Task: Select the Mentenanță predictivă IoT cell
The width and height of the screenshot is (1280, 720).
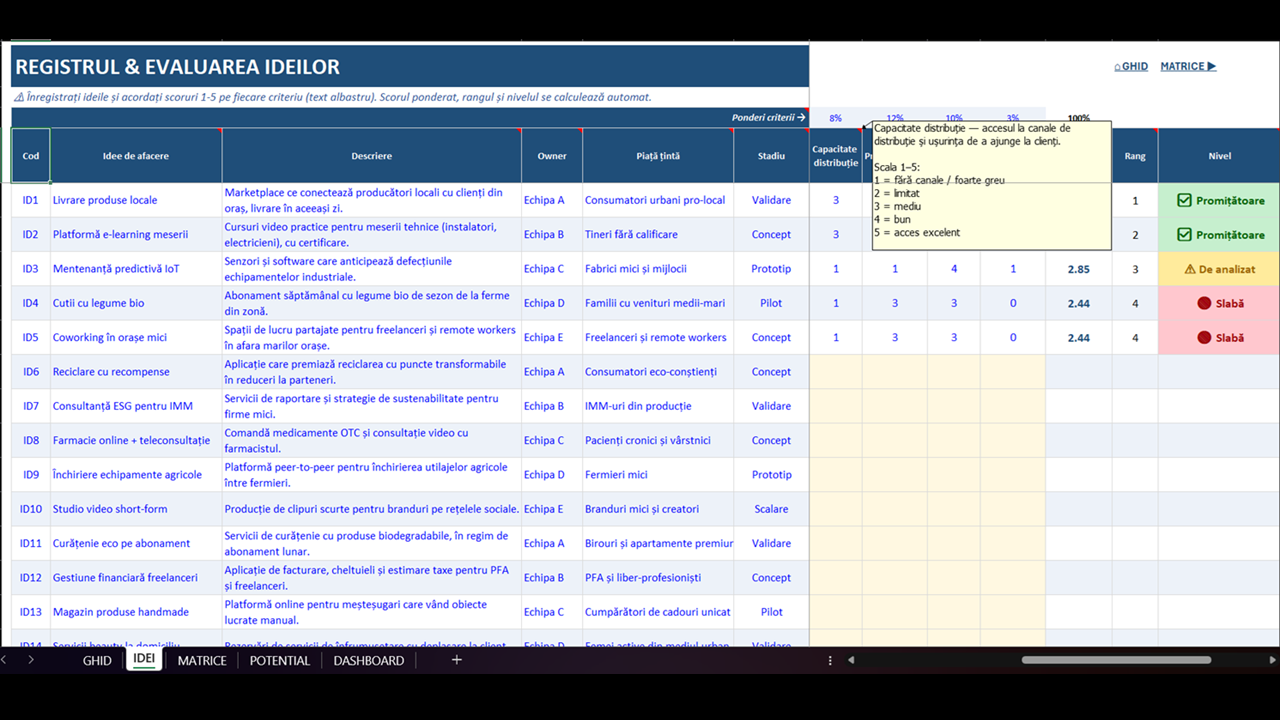Action: pyautogui.click(x=136, y=269)
